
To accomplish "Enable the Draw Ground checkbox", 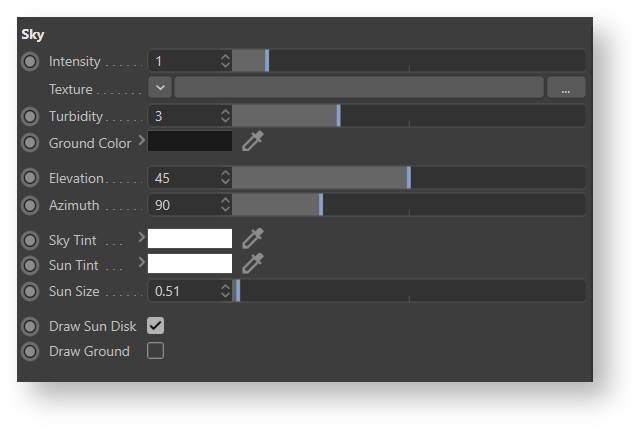I will 156,351.
